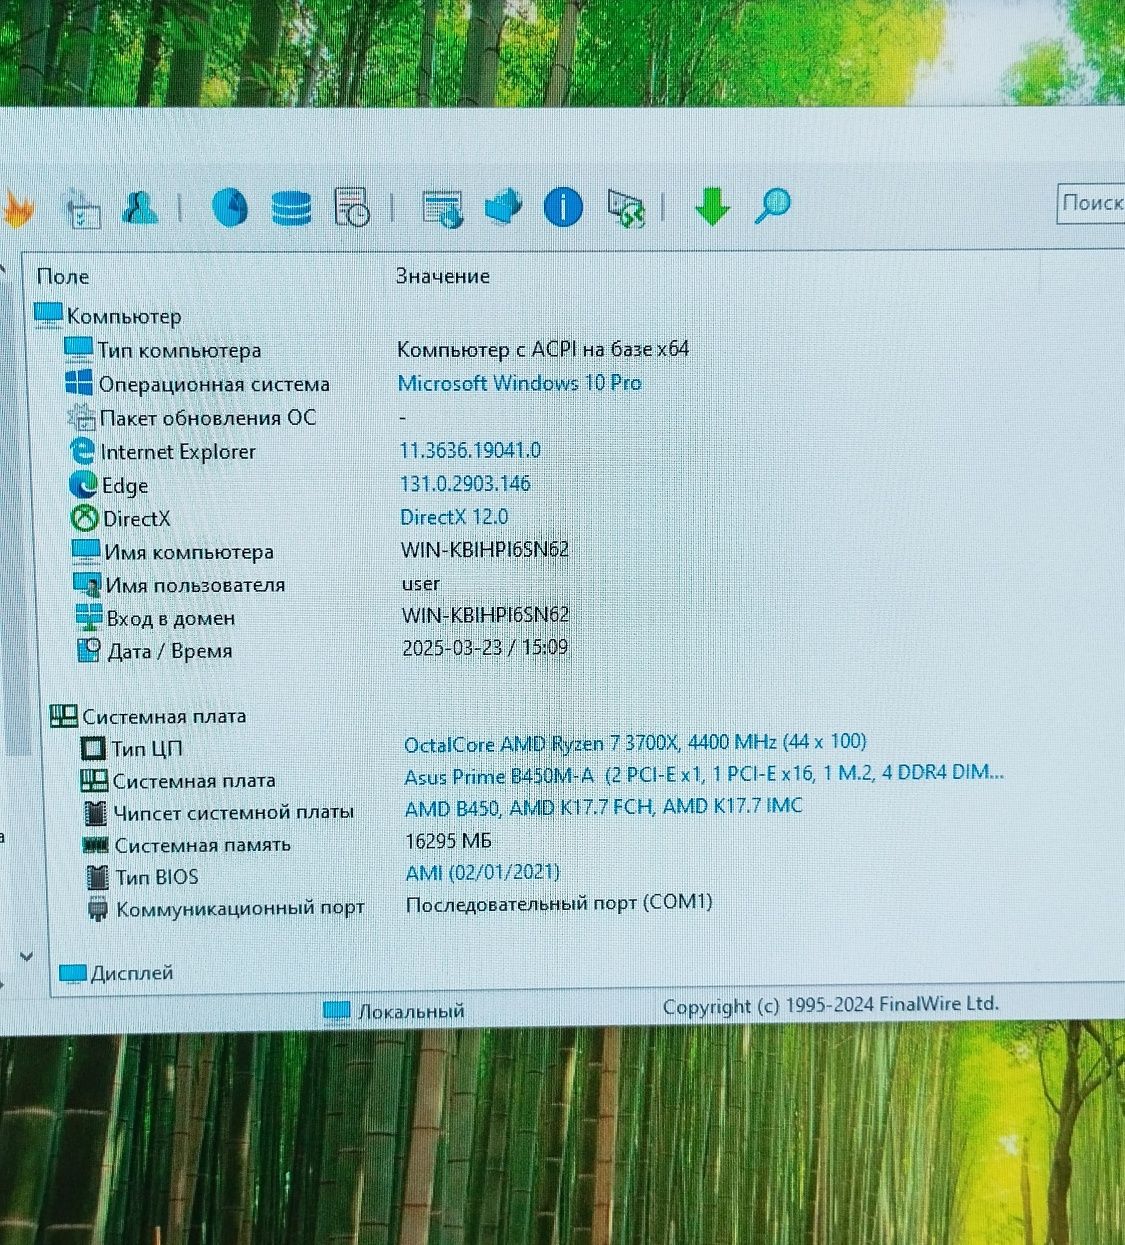Select the Вход в домен field label
The width and height of the screenshot is (1125, 1245).
(171, 618)
